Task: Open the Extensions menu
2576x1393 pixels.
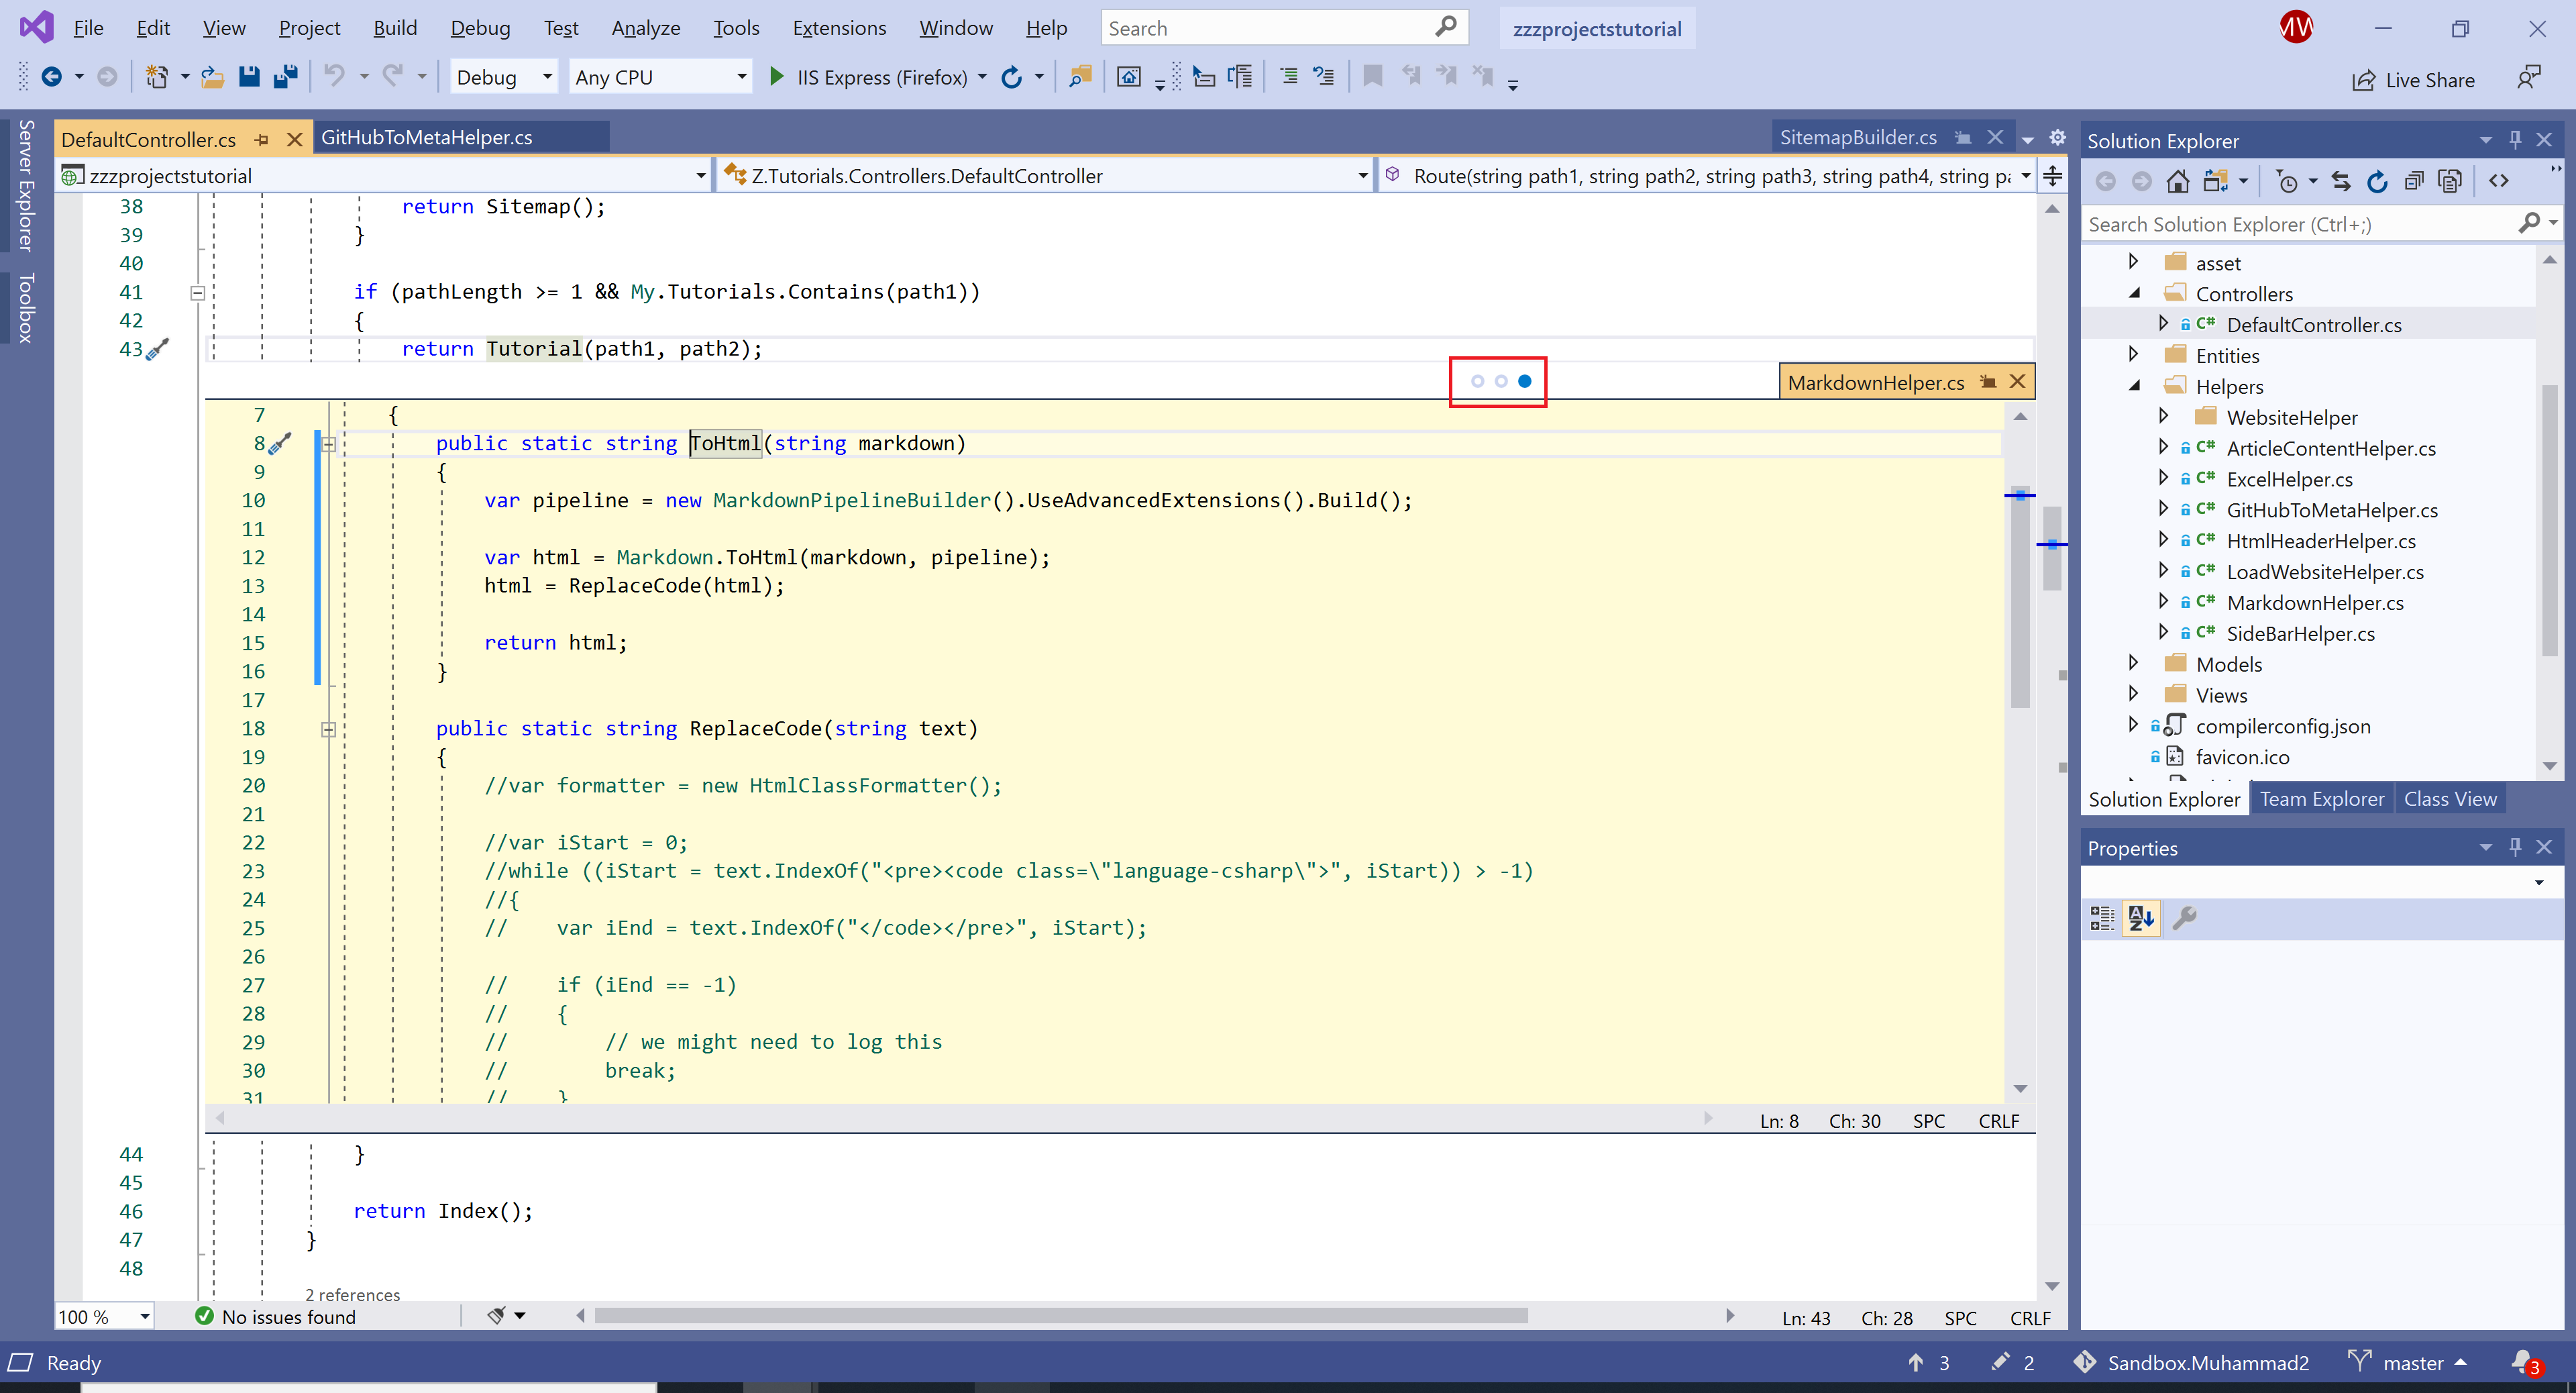Action: 838,28
